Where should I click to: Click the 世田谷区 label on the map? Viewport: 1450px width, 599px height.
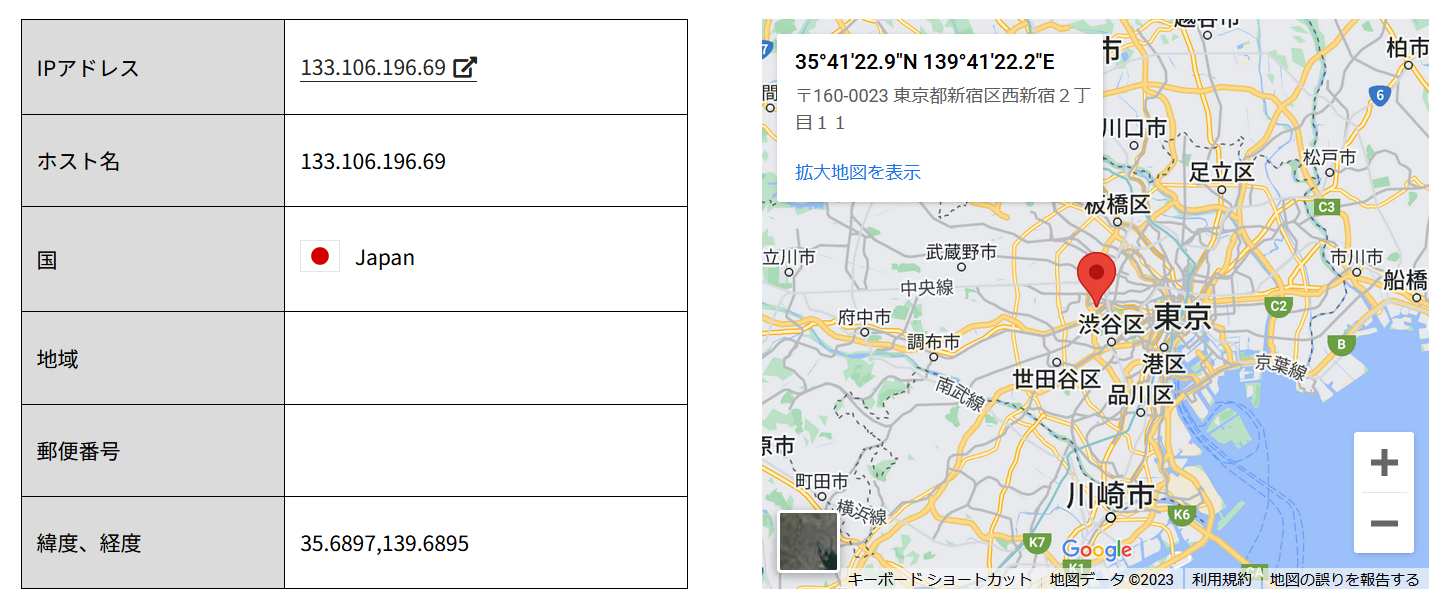point(1057,379)
